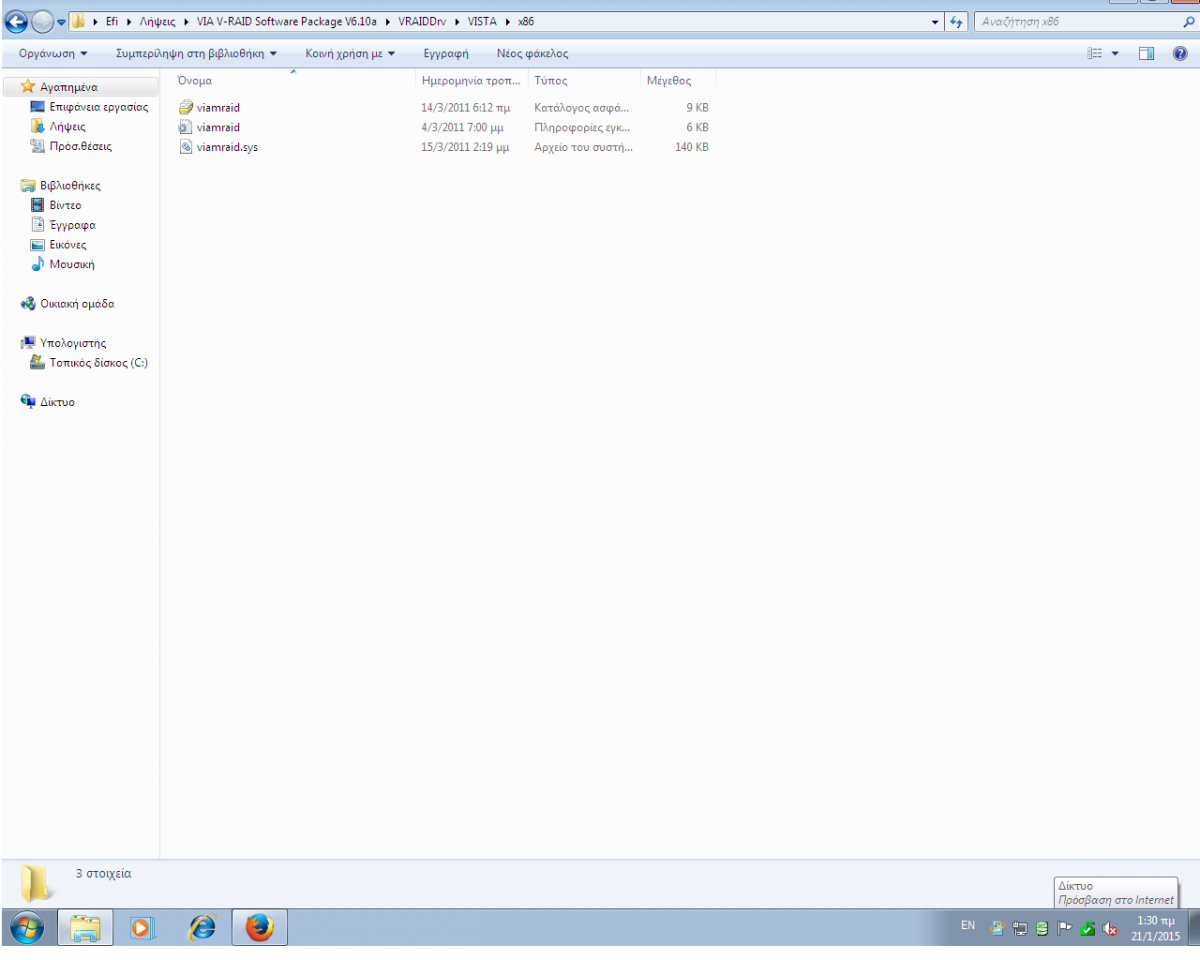
Task: Click the VRAIDDrv breadcrumb segment
Action: pos(422,21)
